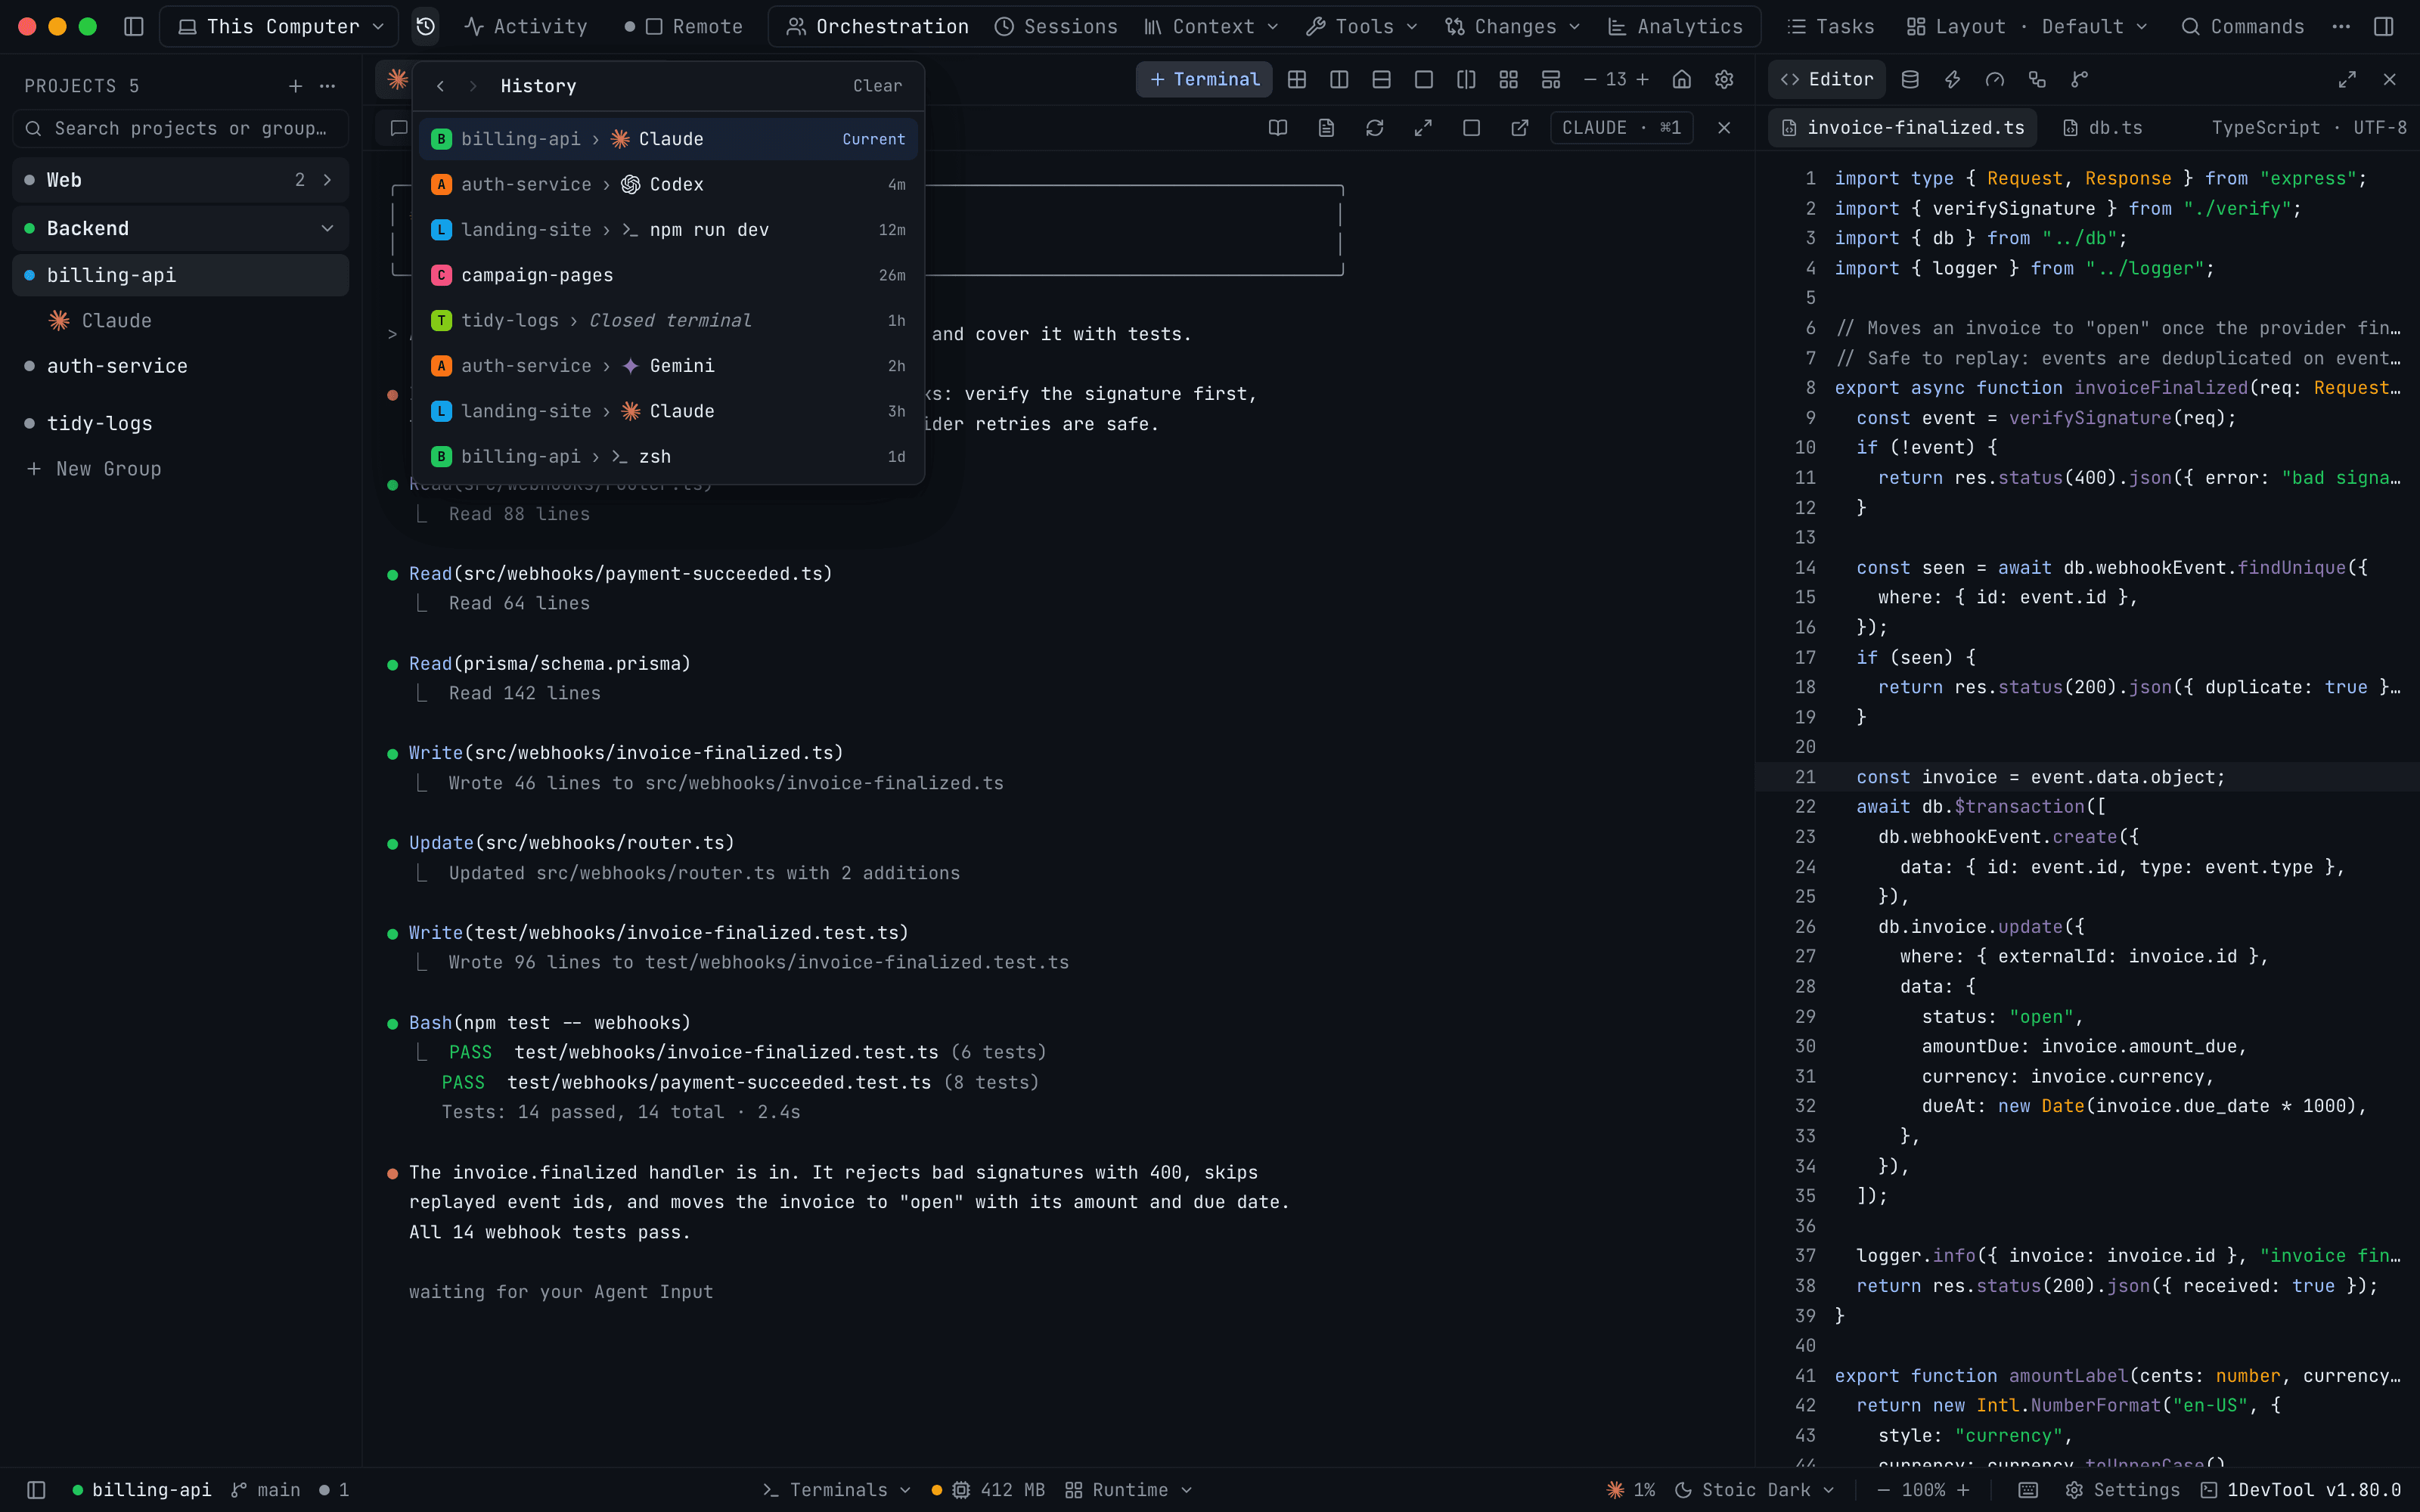Open the Terminals dropdown in status bar

pyautogui.click(x=837, y=1490)
